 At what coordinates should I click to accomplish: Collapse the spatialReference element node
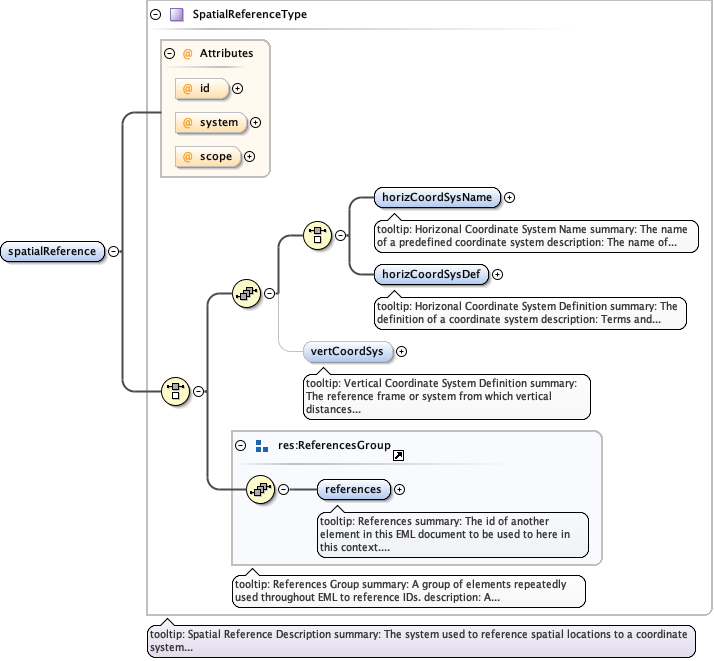click(x=114, y=251)
